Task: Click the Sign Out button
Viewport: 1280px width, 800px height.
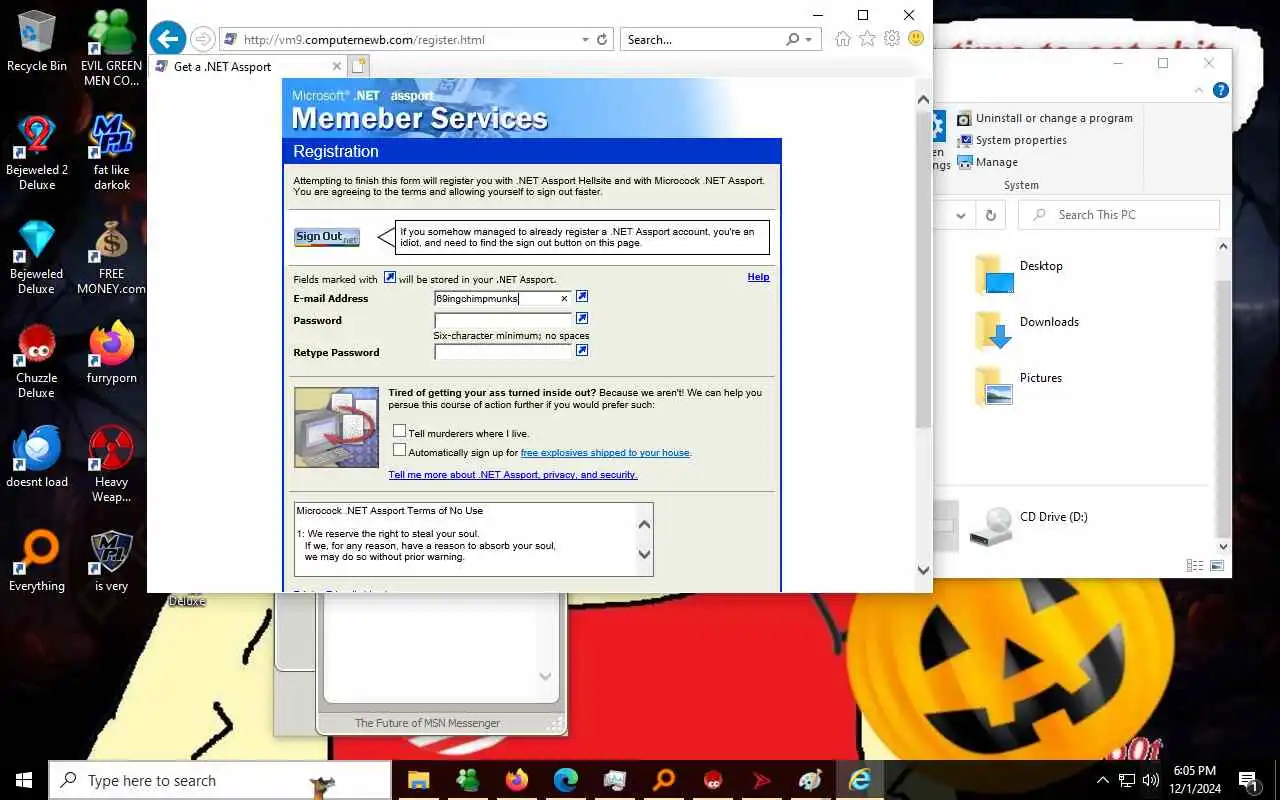Action: [x=326, y=237]
